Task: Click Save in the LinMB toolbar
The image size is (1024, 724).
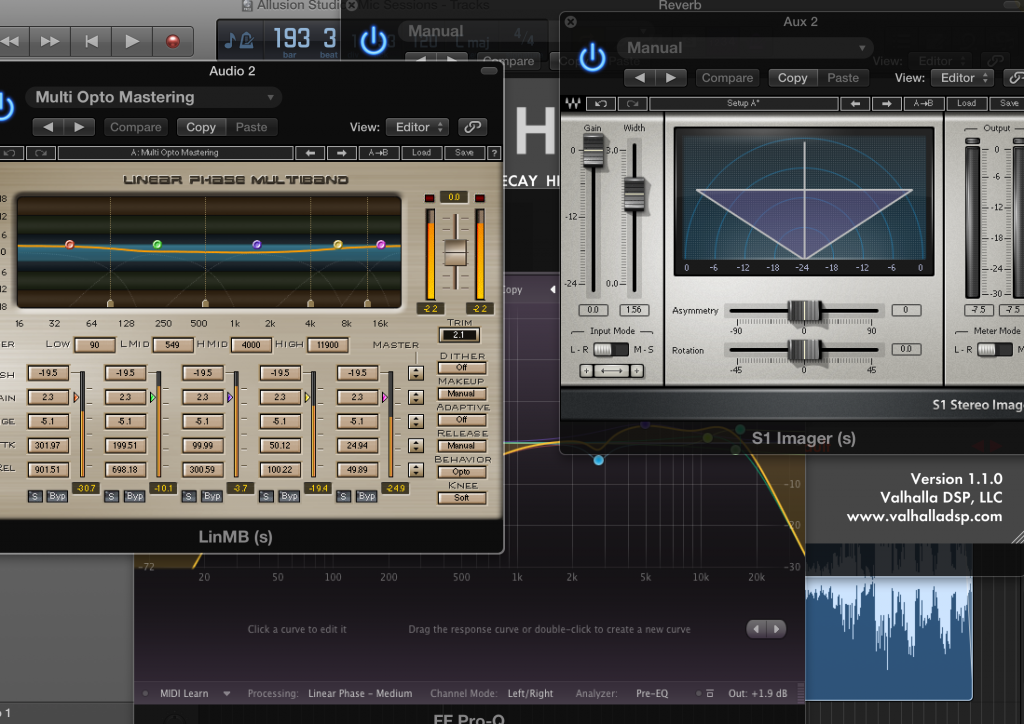Action: point(464,153)
